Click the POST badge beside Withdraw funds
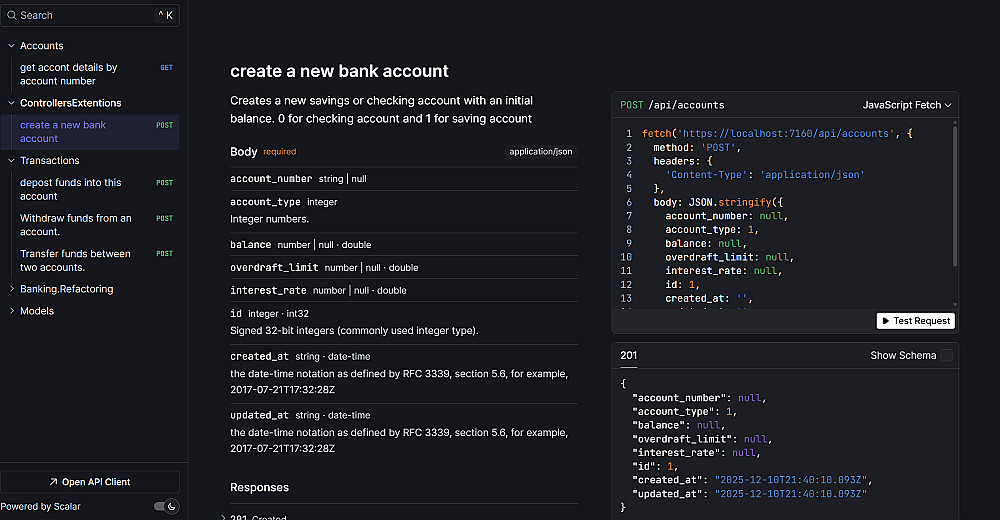Viewport: 1000px width, 520px height. pyautogui.click(x=165, y=218)
